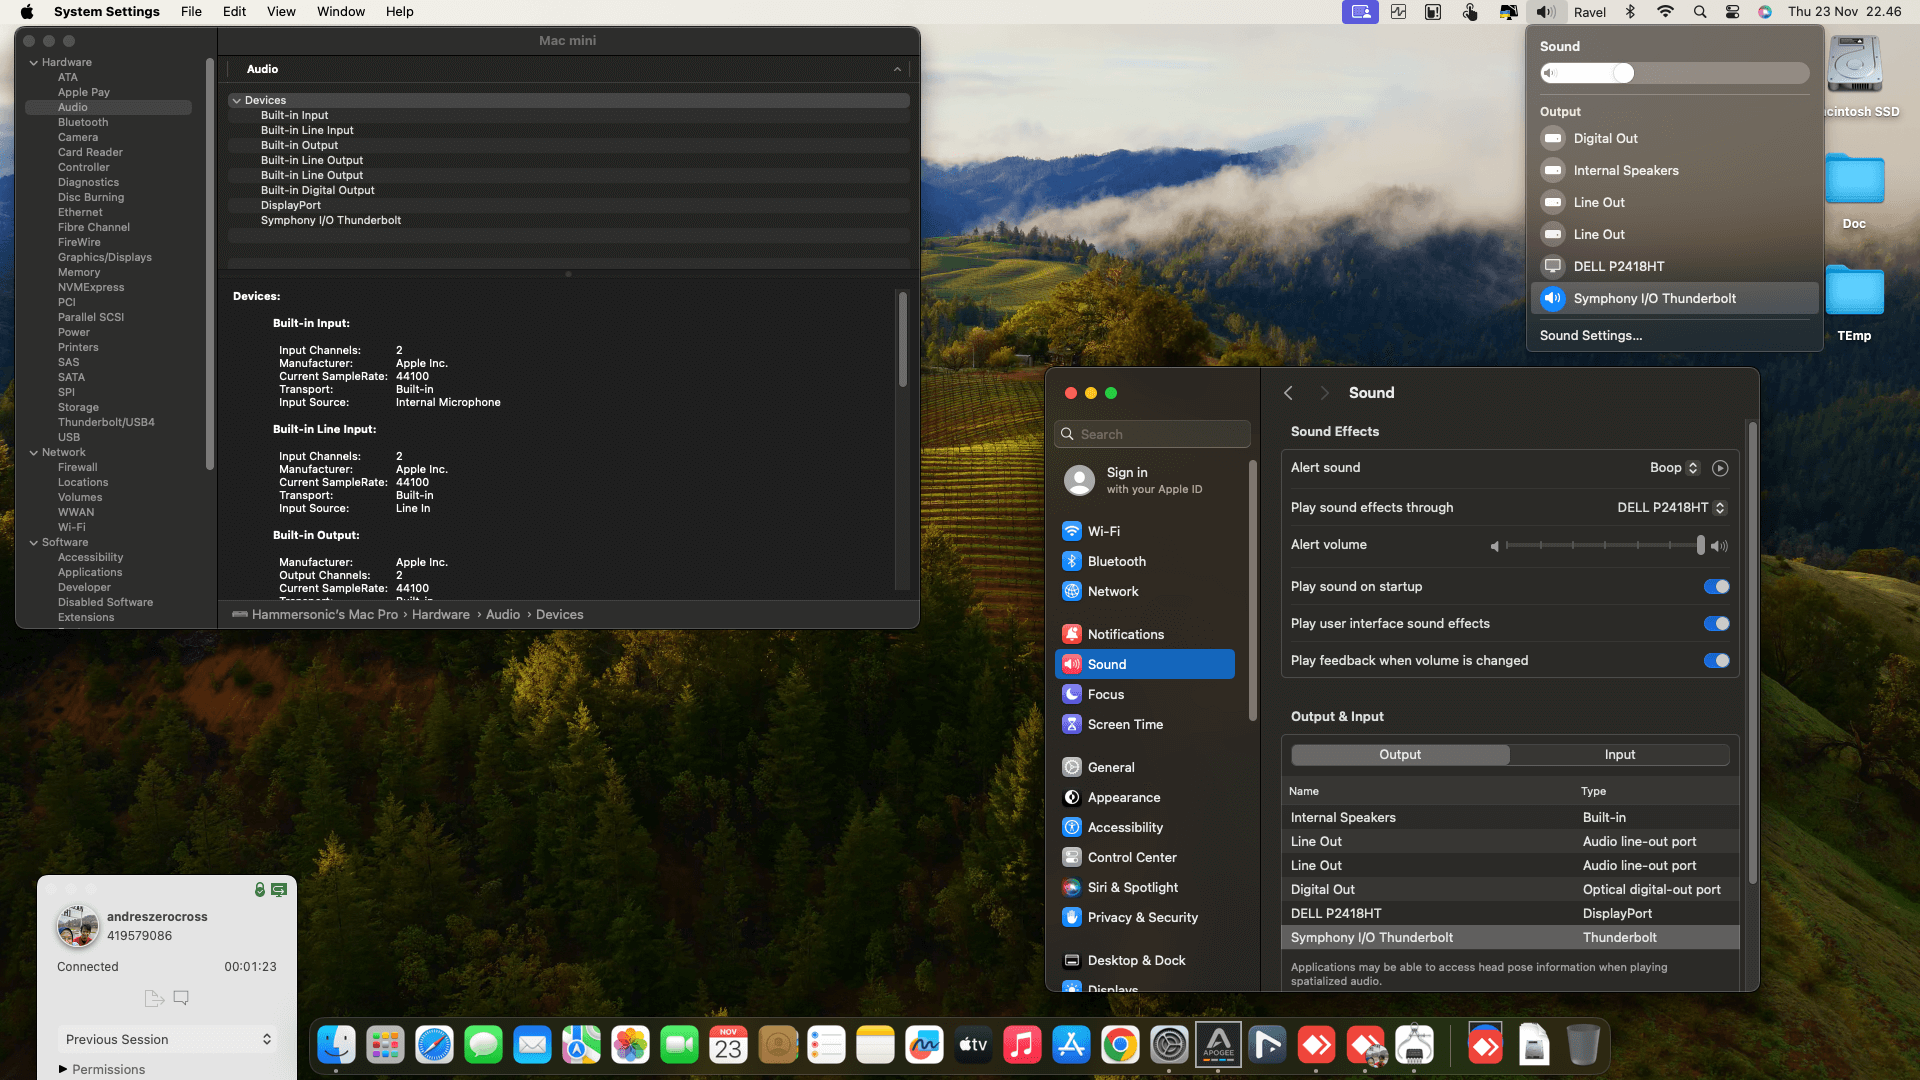Open Privacy & Security settings
Screen dimensions: 1920x1080
pyautogui.click(x=1145, y=917)
